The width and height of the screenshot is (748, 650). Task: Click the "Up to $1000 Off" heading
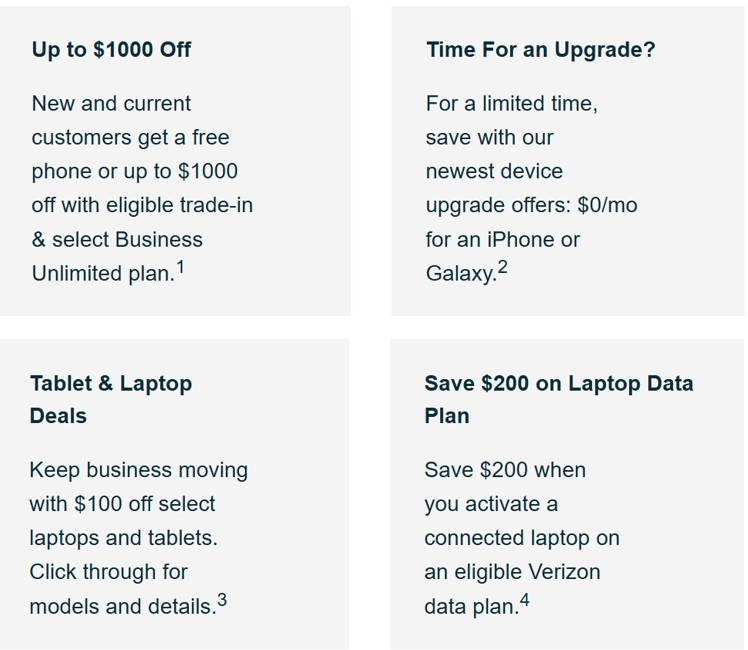pyautogui.click(x=111, y=50)
